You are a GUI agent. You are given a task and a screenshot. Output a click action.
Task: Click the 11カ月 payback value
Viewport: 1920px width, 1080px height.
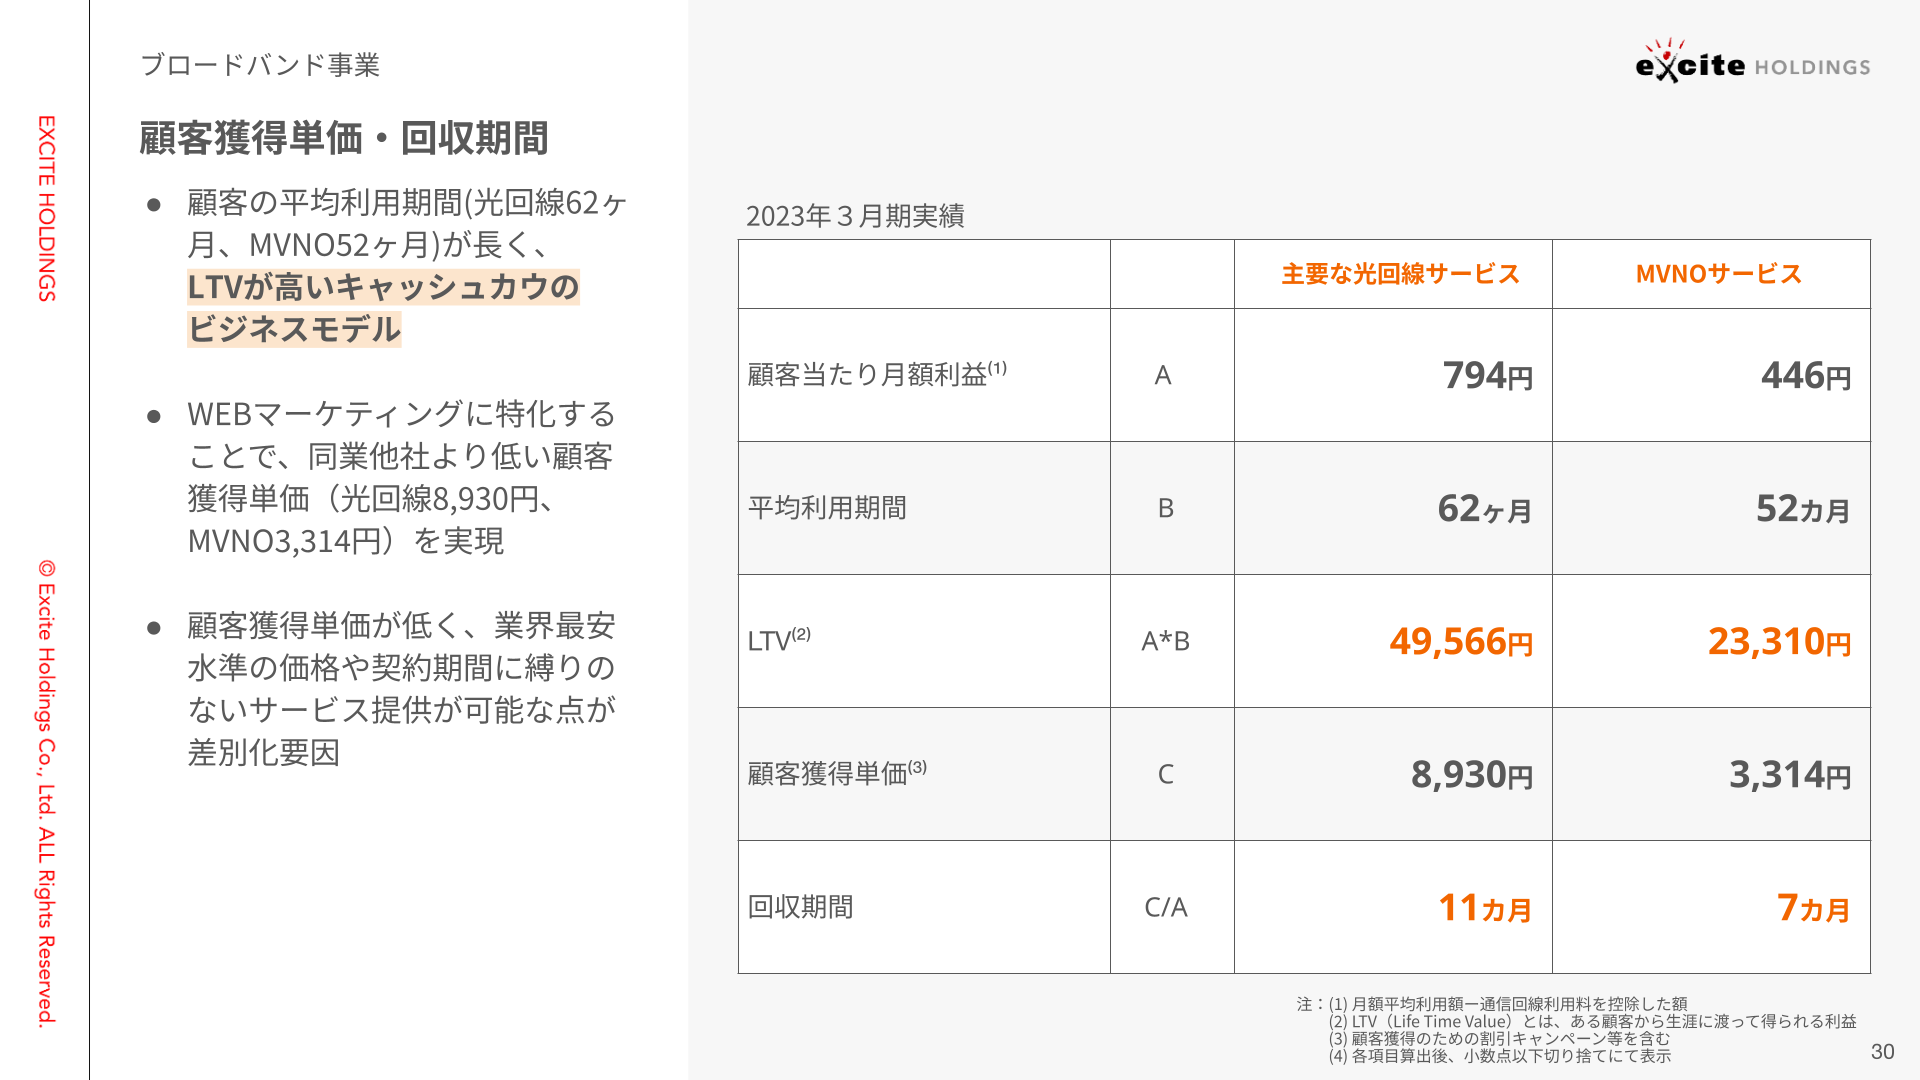[1484, 908]
